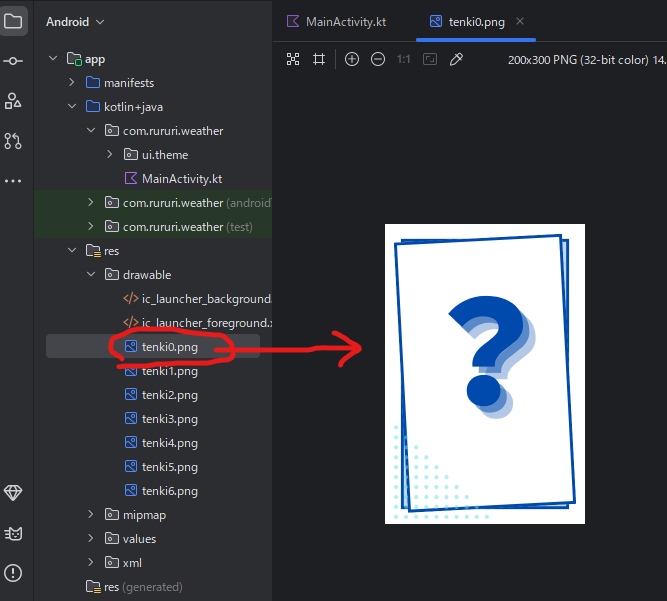Collapse the app module node
This screenshot has height=601, width=667.
(x=53, y=58)
